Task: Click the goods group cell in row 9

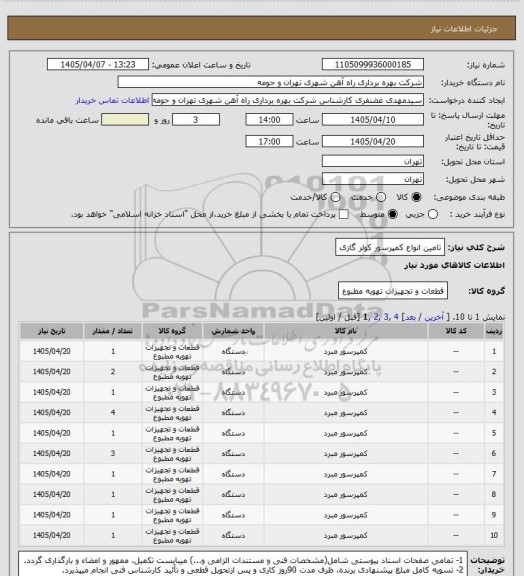Action: click(x=172, y=515)
